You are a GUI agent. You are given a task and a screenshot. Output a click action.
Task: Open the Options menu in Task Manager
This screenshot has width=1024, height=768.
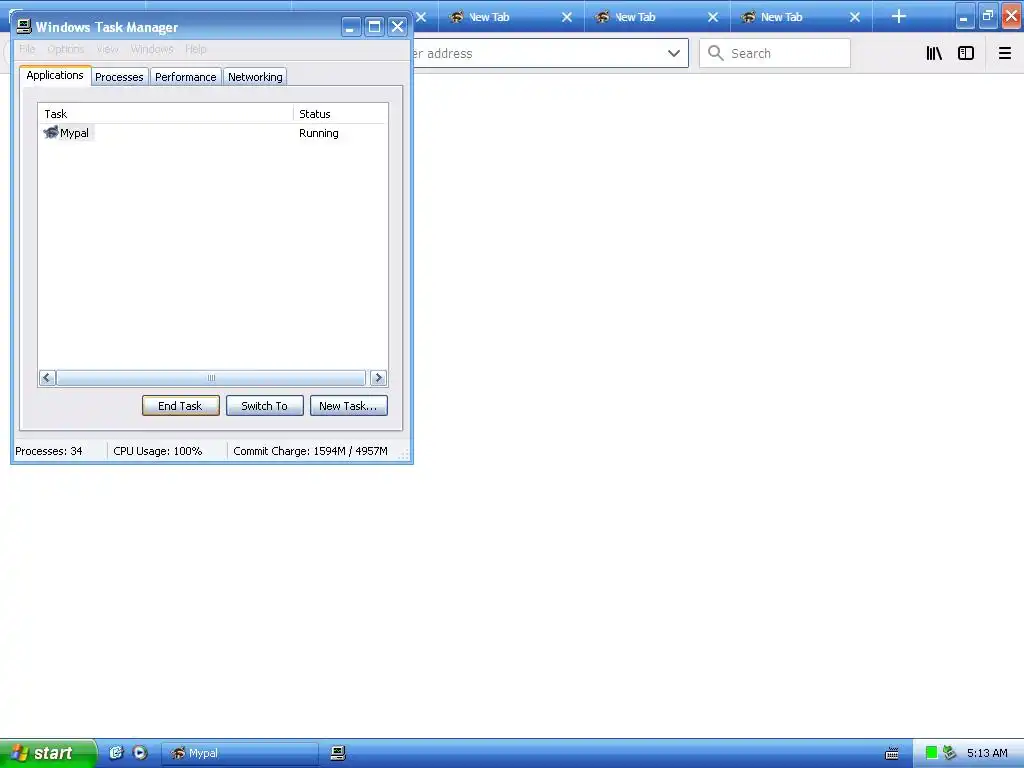pos(65,49)
